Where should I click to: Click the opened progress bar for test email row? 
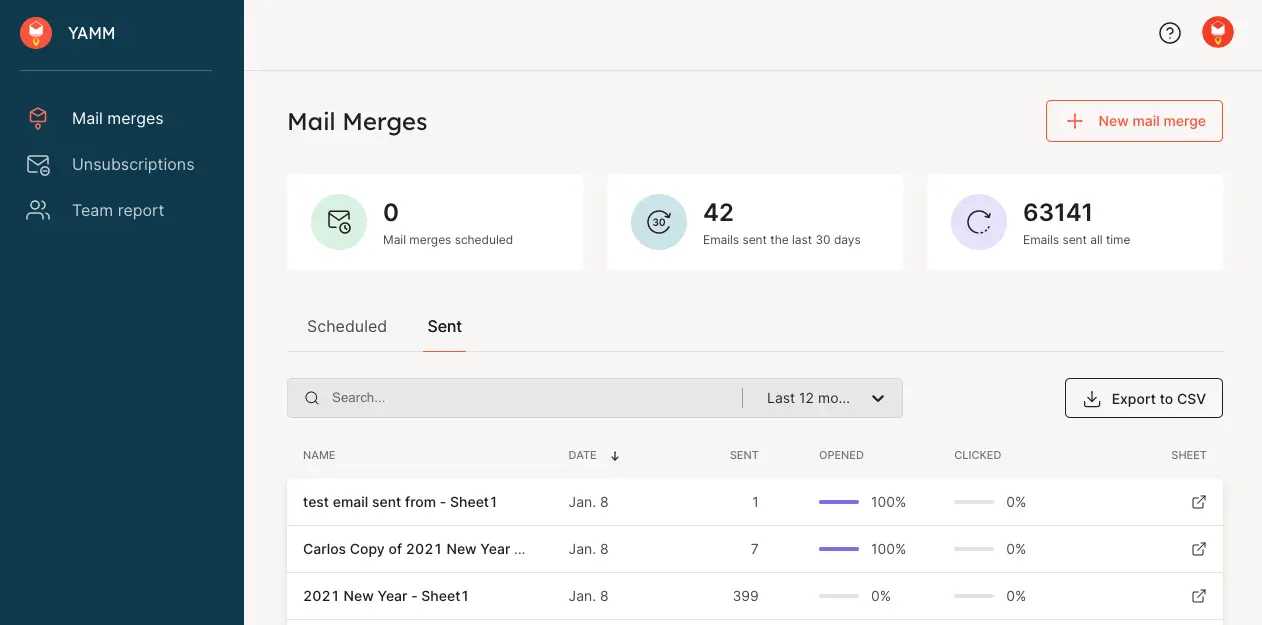coord(839,502)
